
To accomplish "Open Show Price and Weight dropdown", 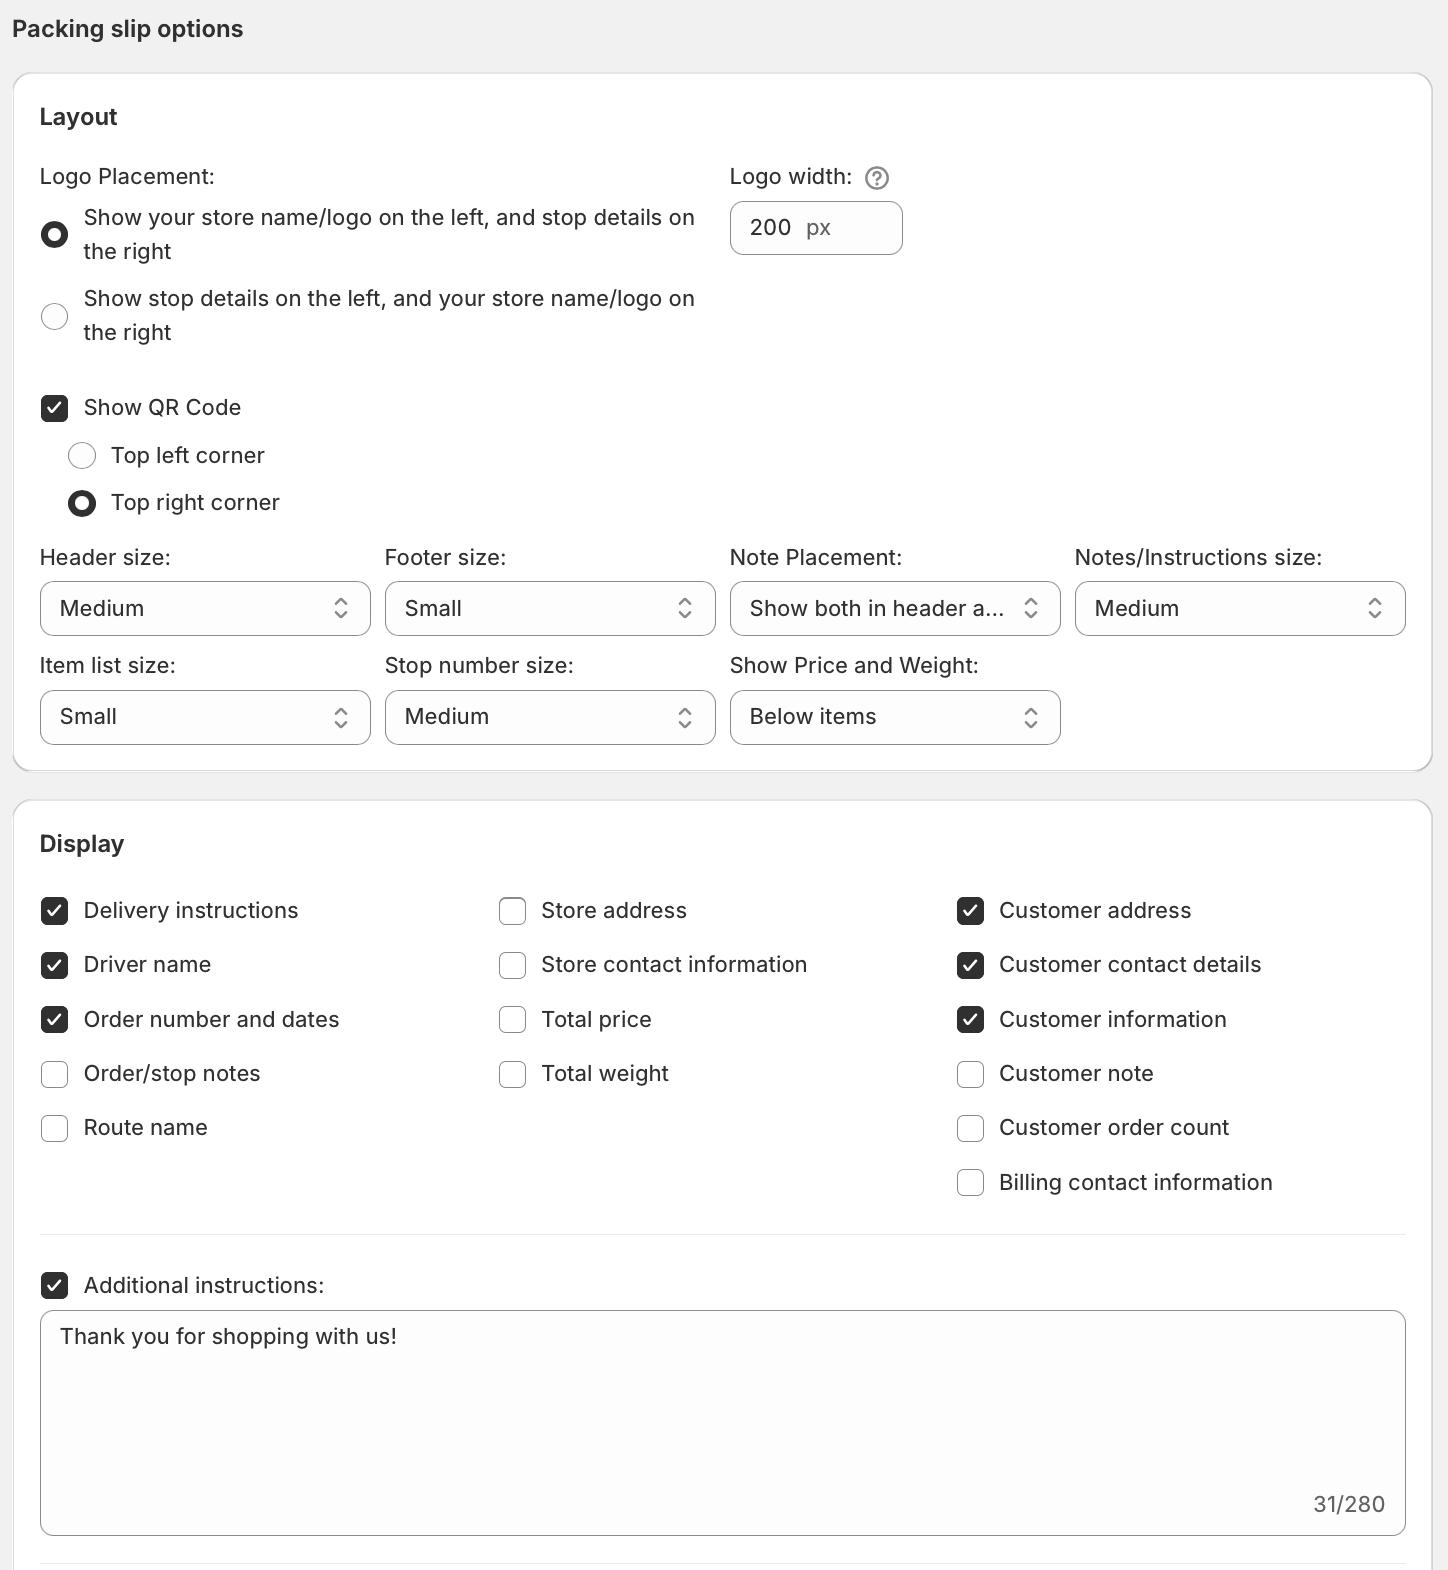I will click(x=895, y=717).
